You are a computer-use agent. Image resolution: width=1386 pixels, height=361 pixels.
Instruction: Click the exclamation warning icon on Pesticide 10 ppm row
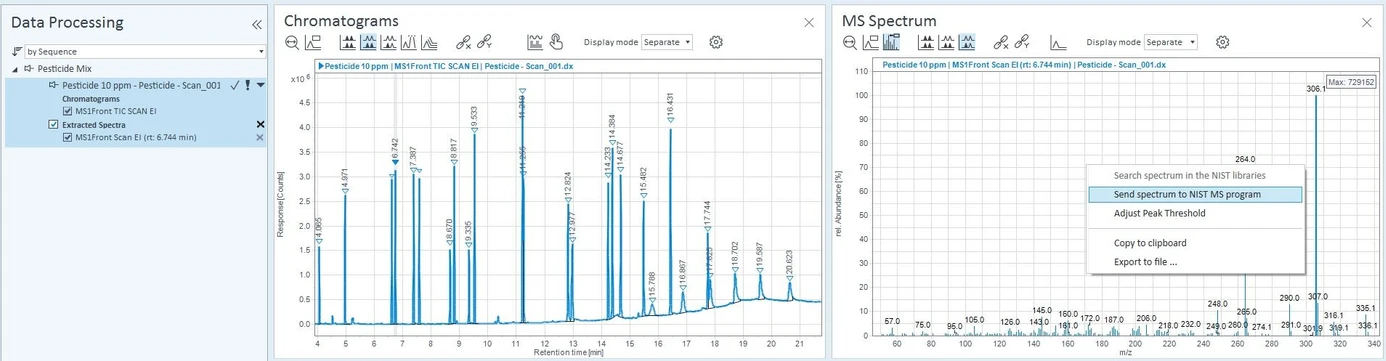pyautogui.click(x=247, y=85)
